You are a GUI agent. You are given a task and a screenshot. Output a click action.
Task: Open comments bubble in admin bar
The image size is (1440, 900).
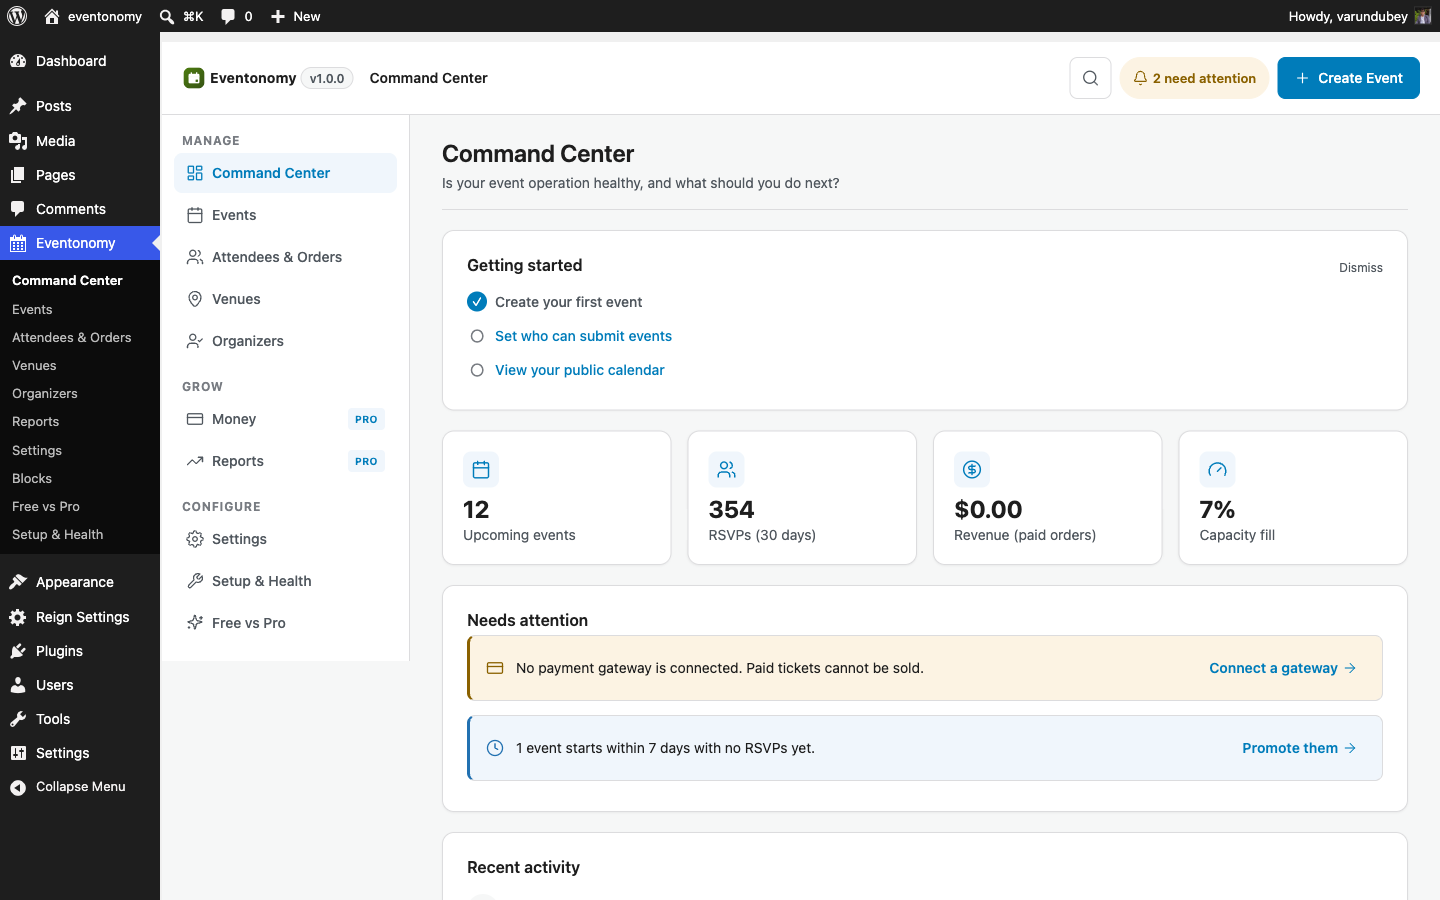click(x=236, y=16)
